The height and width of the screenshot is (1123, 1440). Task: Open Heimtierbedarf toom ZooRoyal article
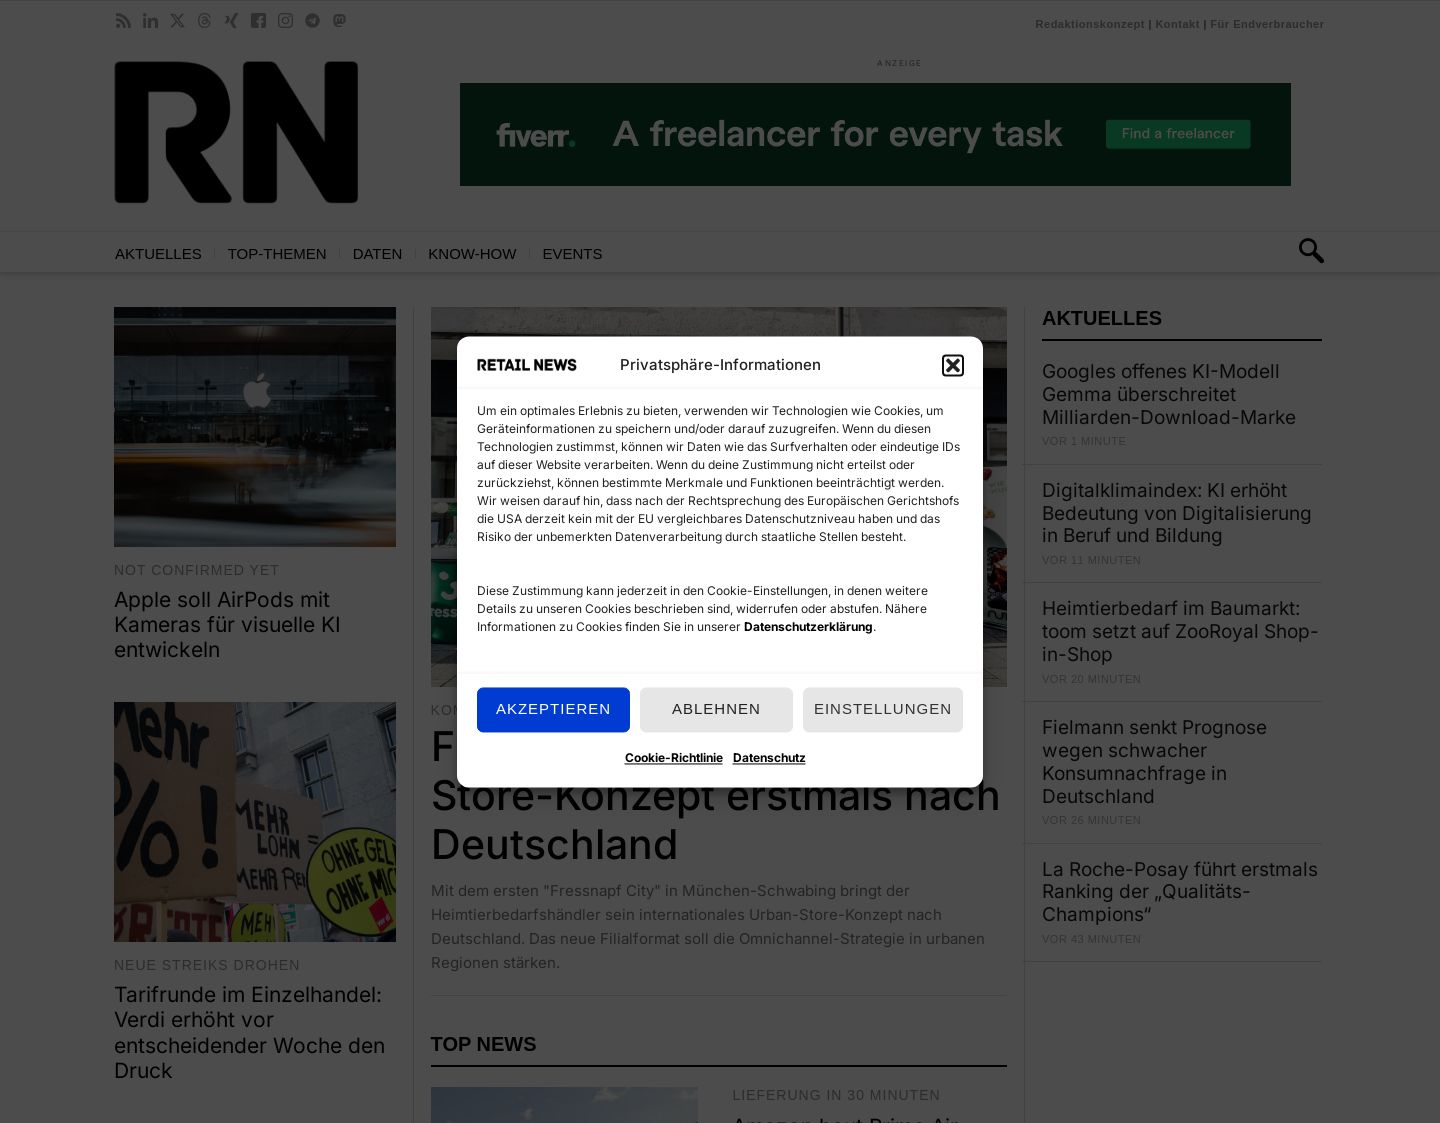click(1180, 632)
